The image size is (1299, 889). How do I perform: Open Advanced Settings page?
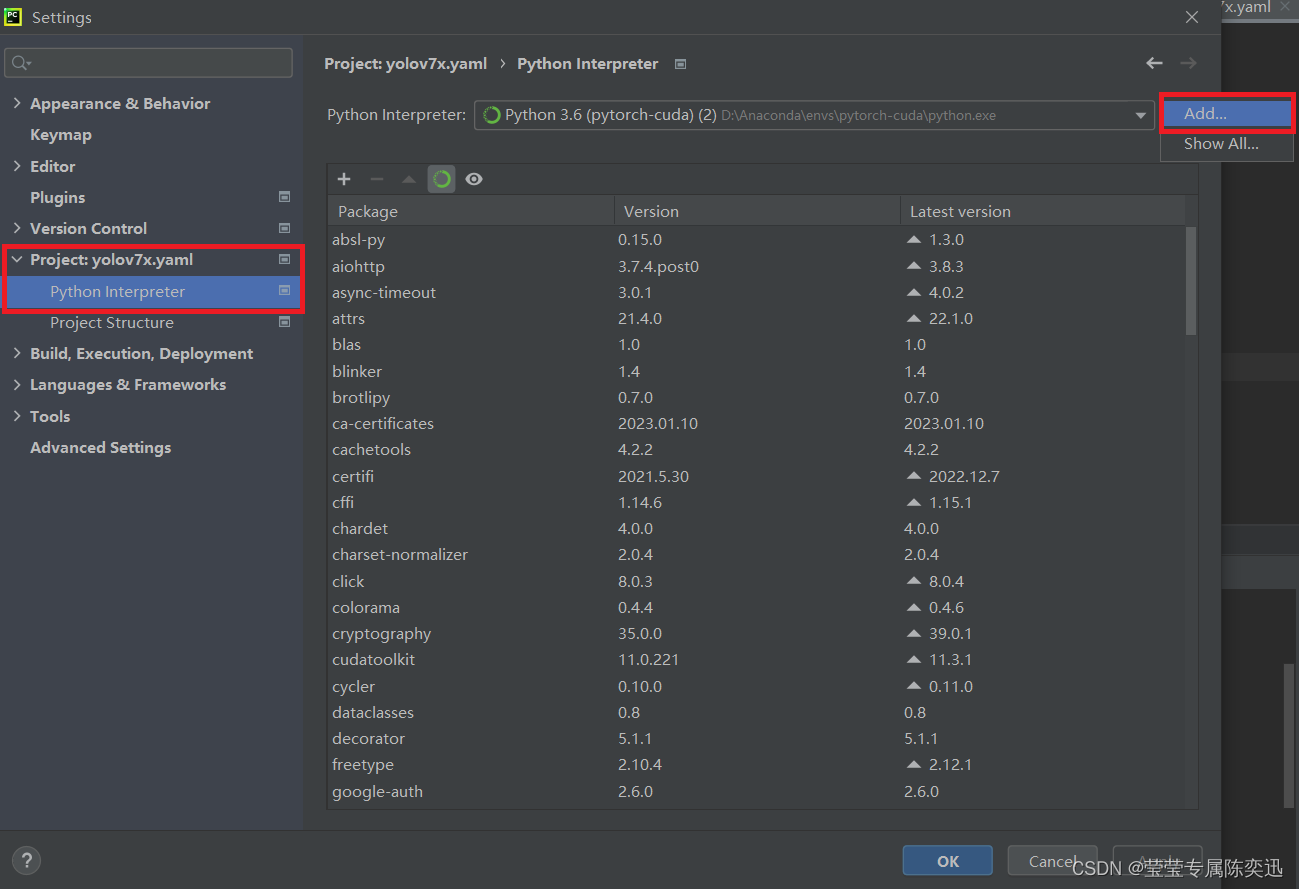[x=100, y=447]
